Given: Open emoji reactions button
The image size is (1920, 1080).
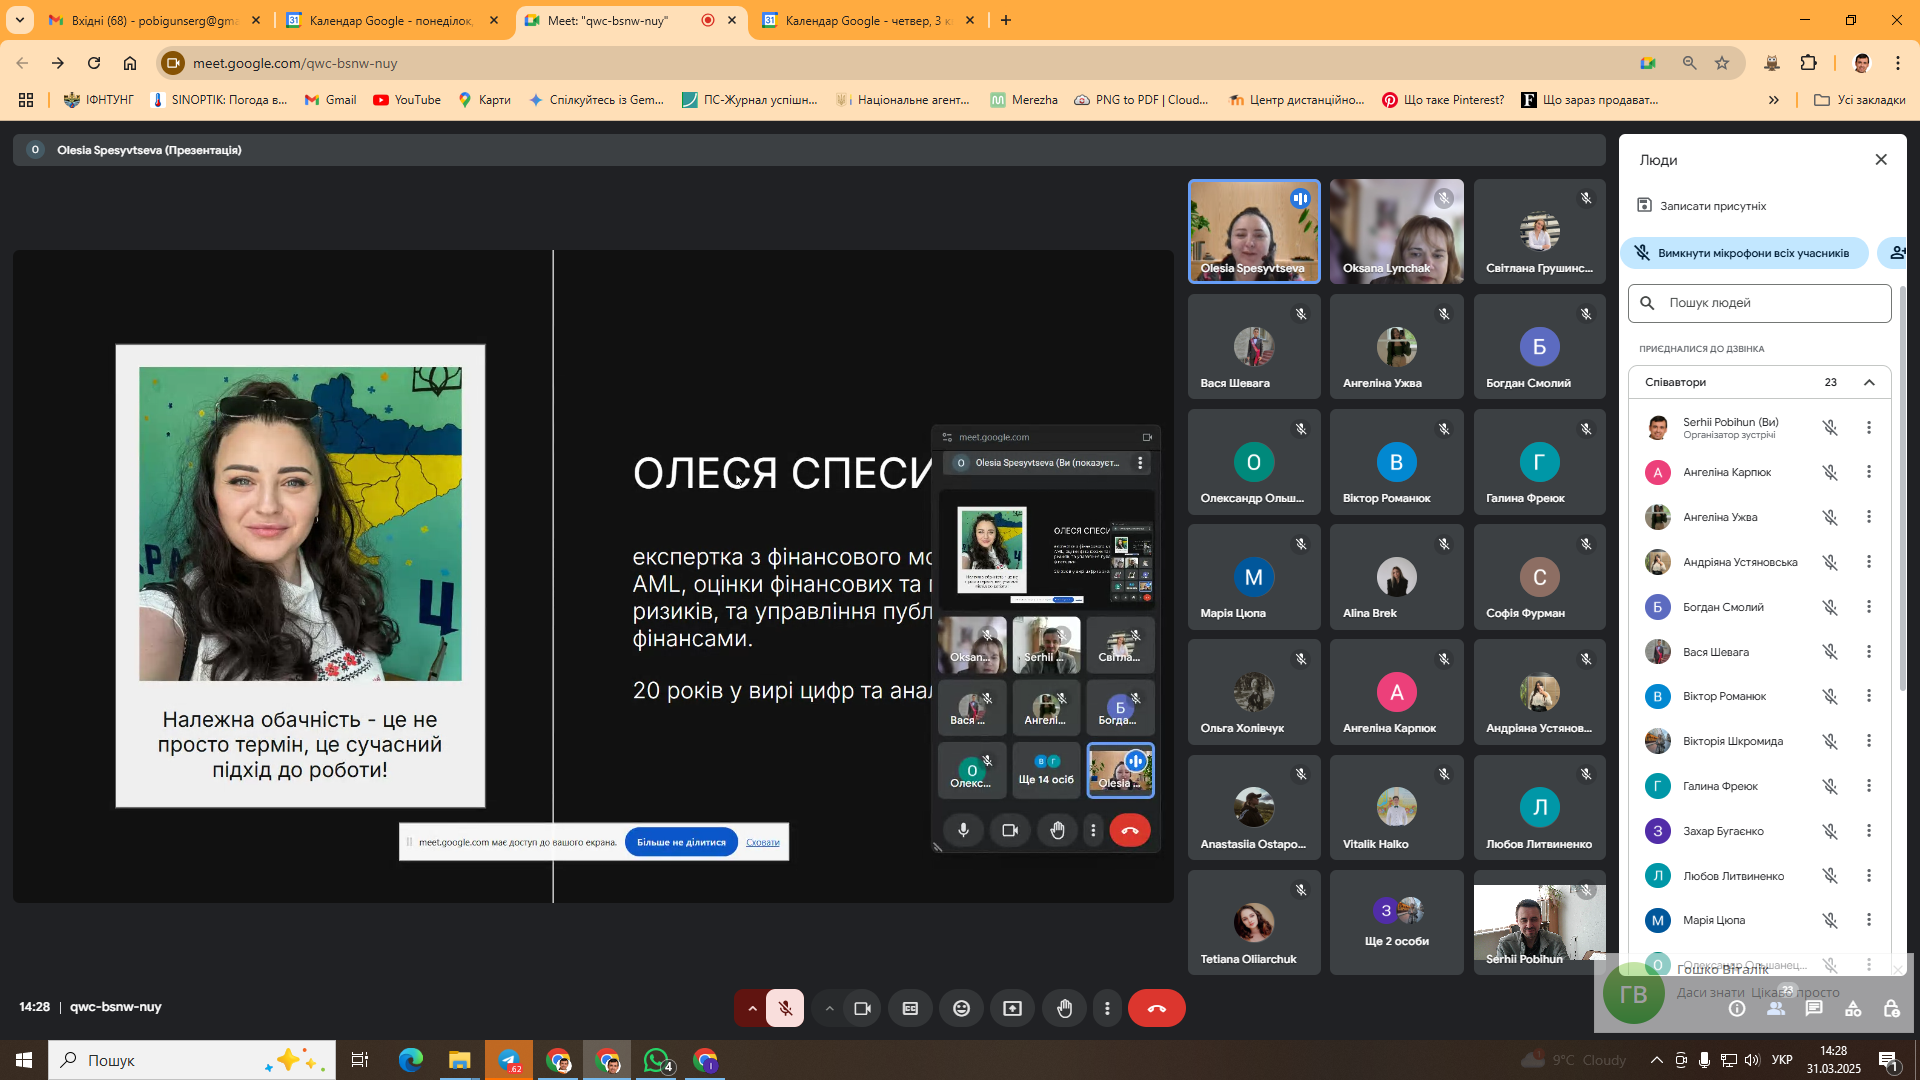Looking at the screenshot, I should (x=961, y=1008).
